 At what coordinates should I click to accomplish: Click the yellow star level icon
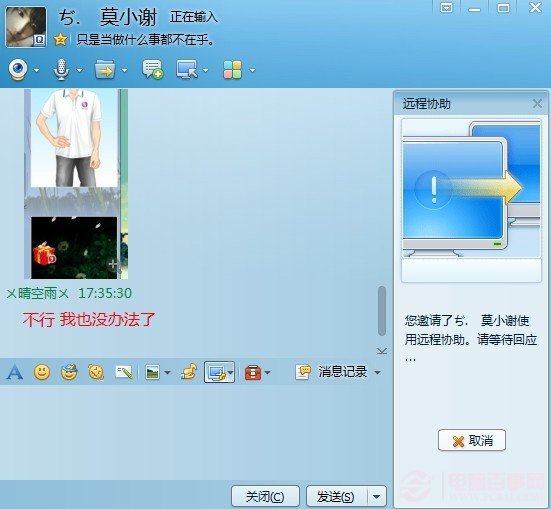60,39
